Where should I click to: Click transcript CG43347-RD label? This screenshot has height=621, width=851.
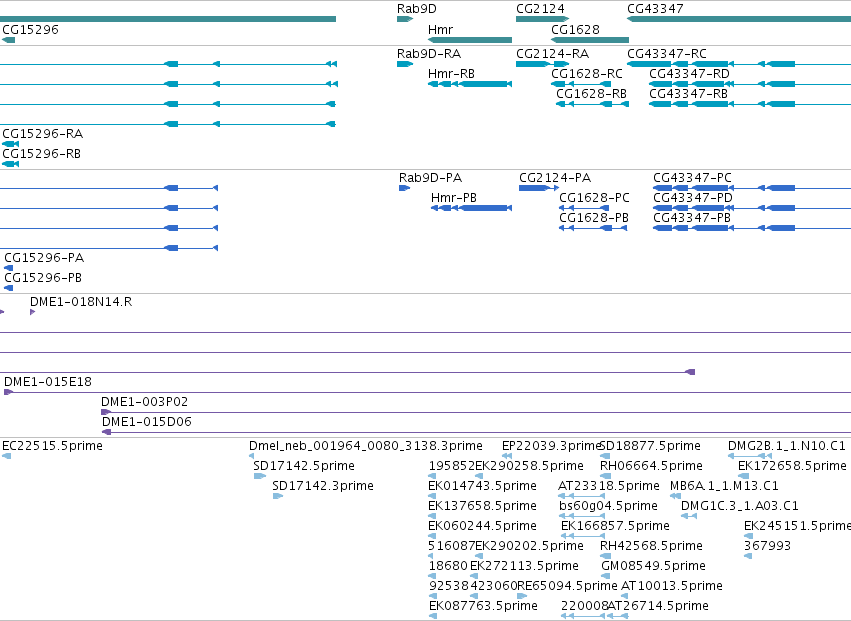pos(689,74)
